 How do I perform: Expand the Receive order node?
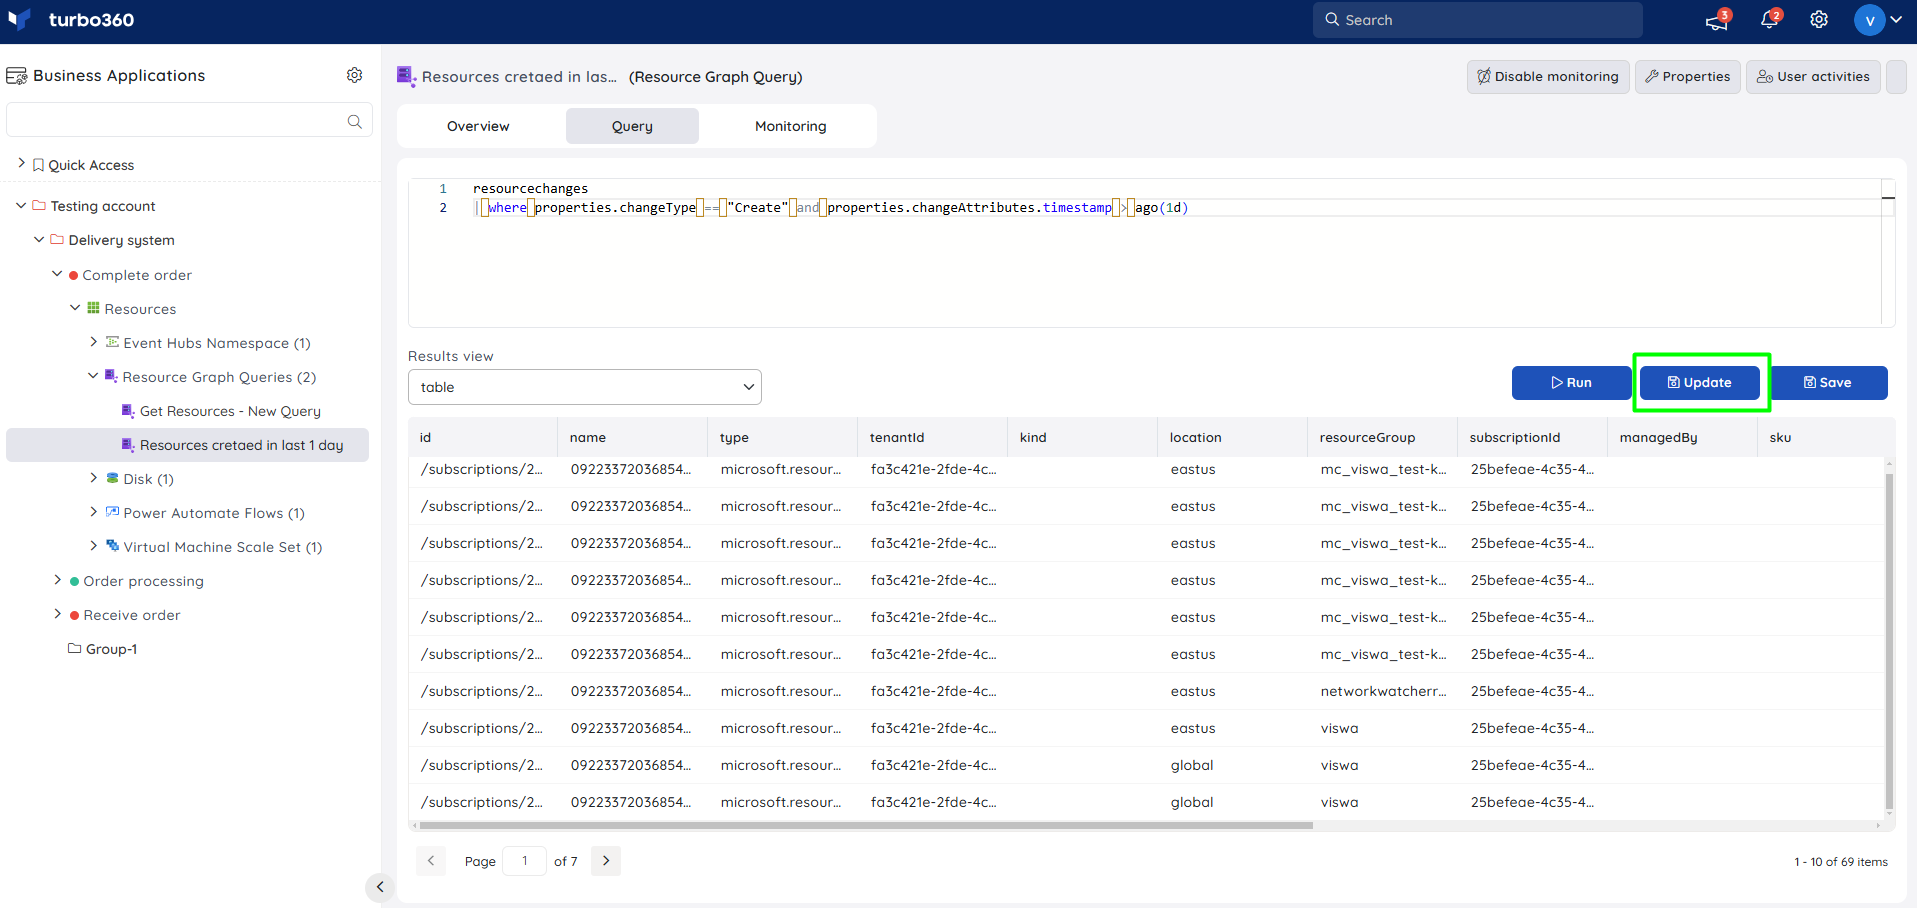coord(57,614)
